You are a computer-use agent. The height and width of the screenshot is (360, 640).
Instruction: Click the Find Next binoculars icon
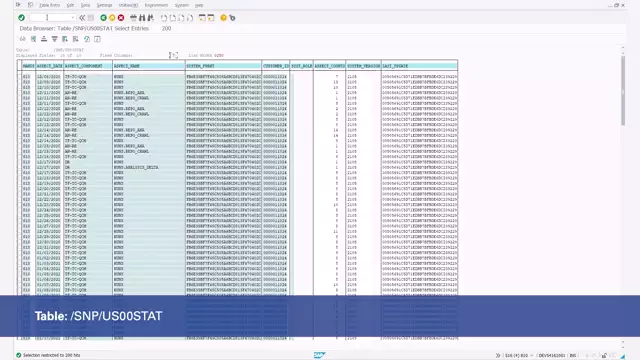tap(151, 18)
